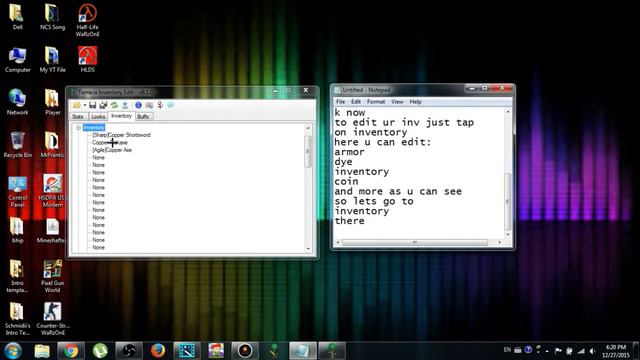The width and height of the screenshot is (640, 360).
Task: Select the HLDS desktop shortcut
Action: pyautogui.click(x=87, y=60)
